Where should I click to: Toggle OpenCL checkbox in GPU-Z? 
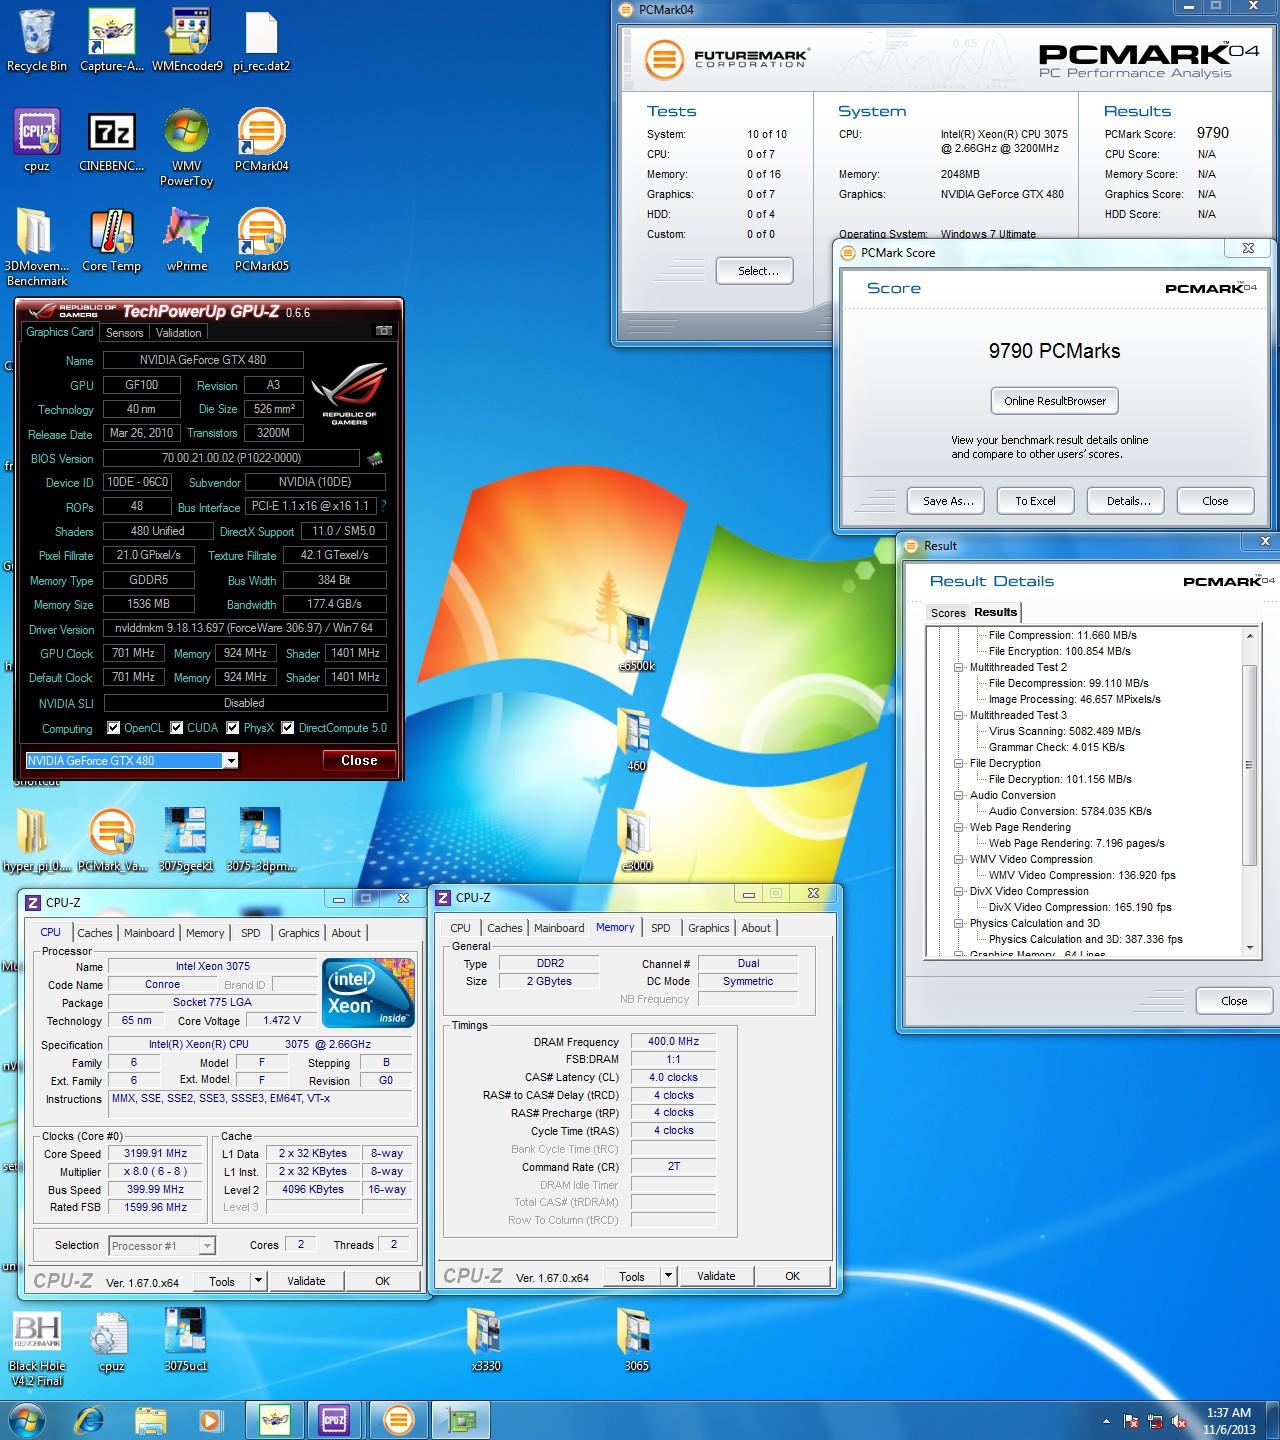pyautogui.click(x=114, y=728)
